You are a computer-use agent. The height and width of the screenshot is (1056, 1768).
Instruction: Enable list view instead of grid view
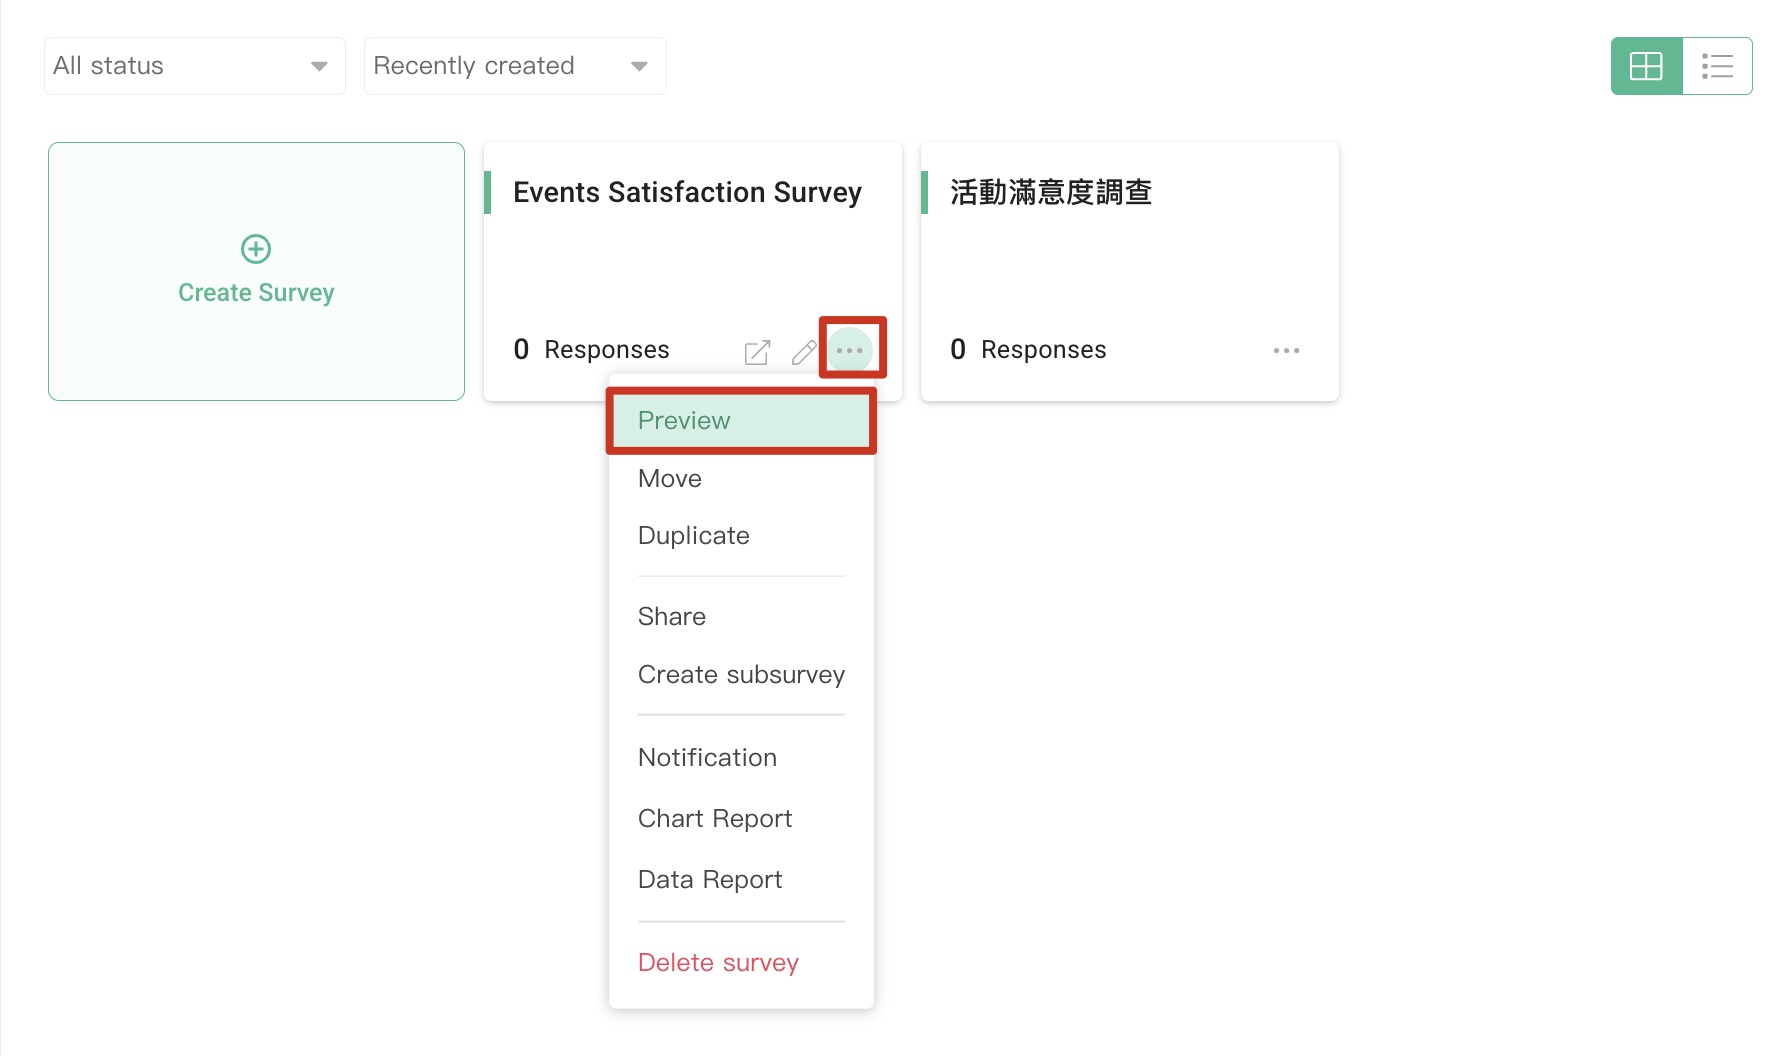[x=1717, y=65]
